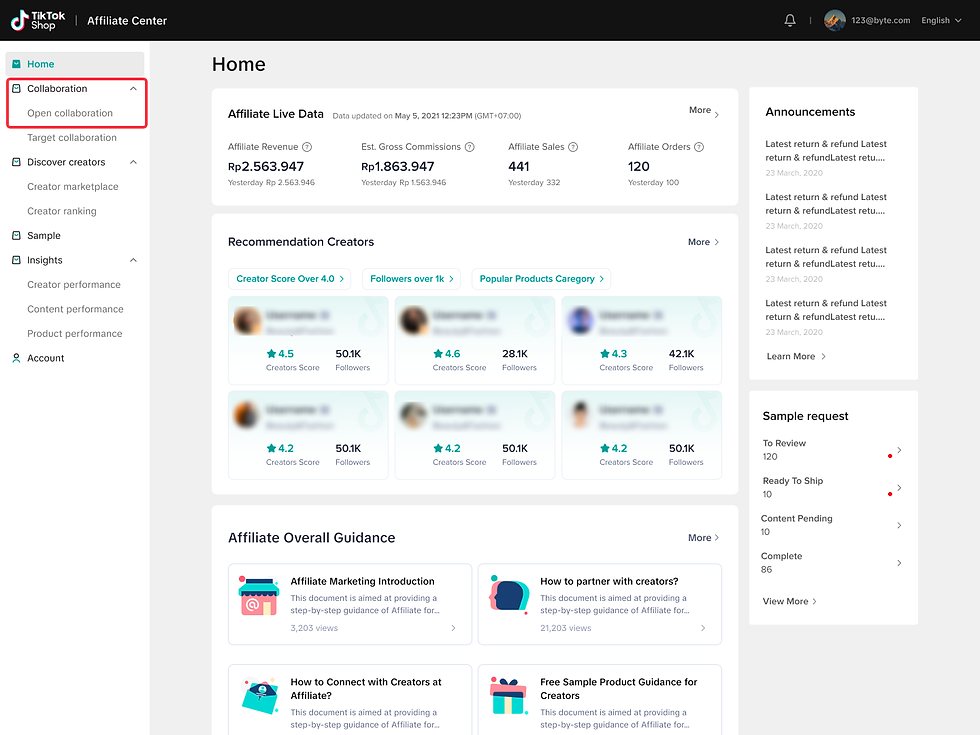The height and width of the screenshot is (735, 980).
Task: Open the English language dropdown
Action: pos(939,19)
